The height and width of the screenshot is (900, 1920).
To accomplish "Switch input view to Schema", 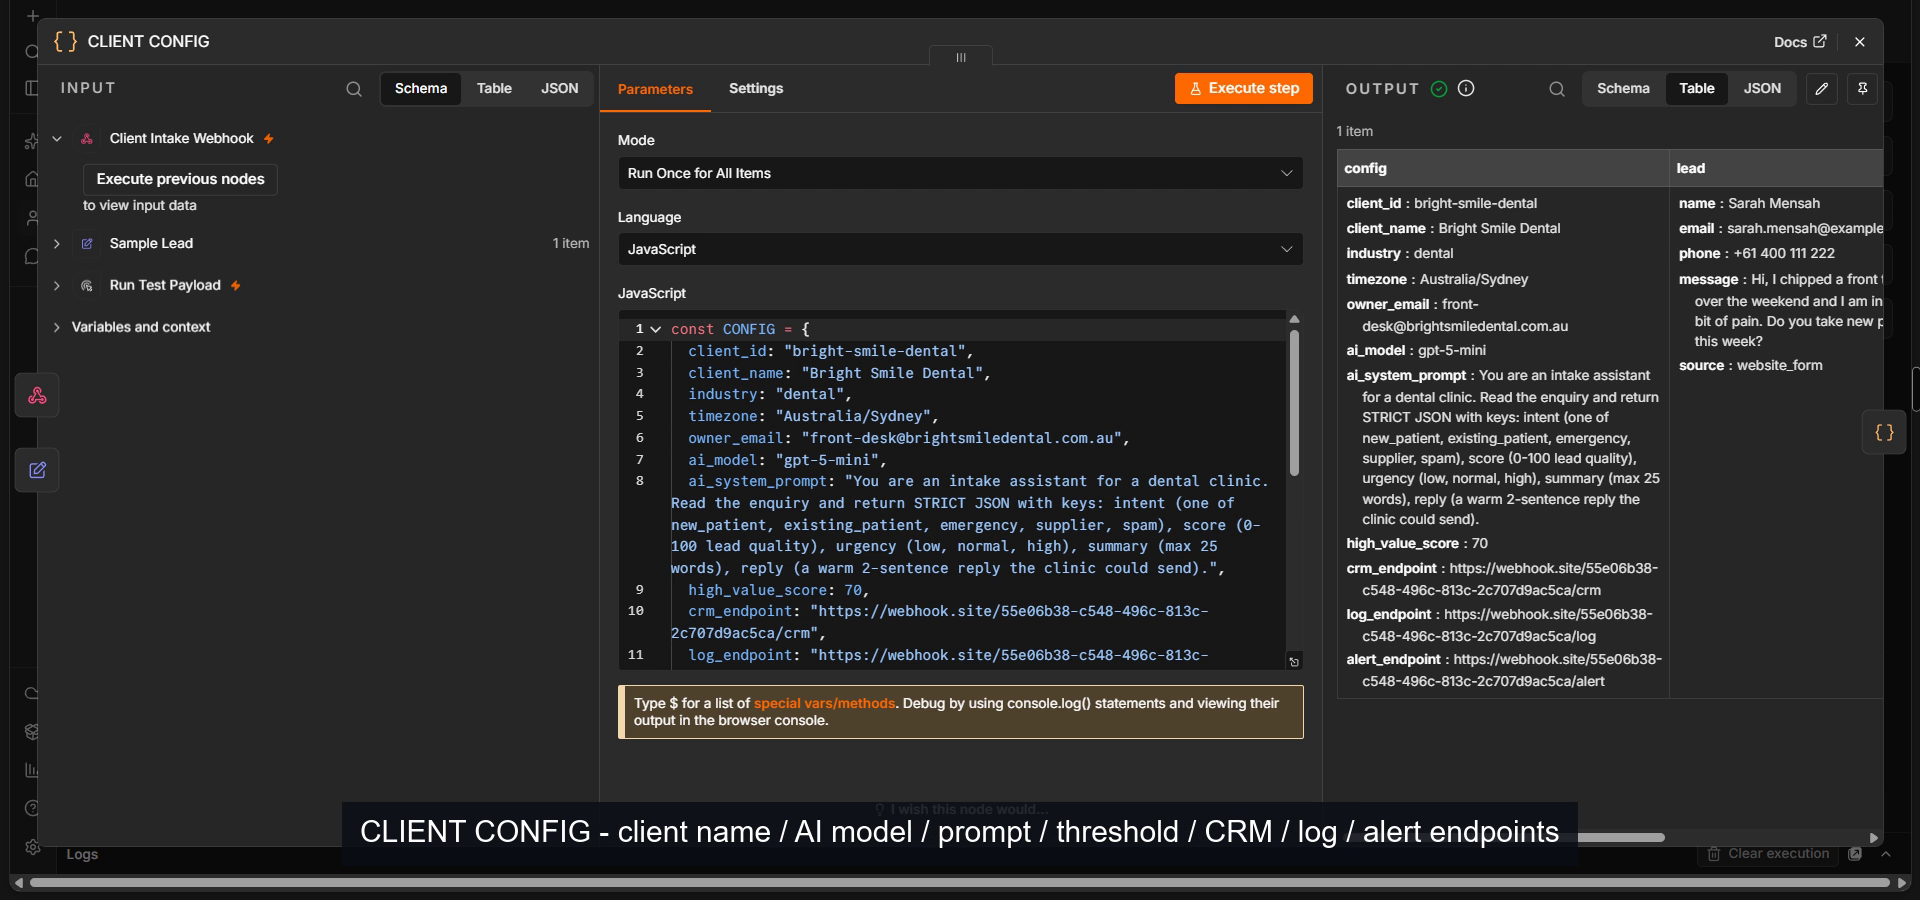I will 421,88.
